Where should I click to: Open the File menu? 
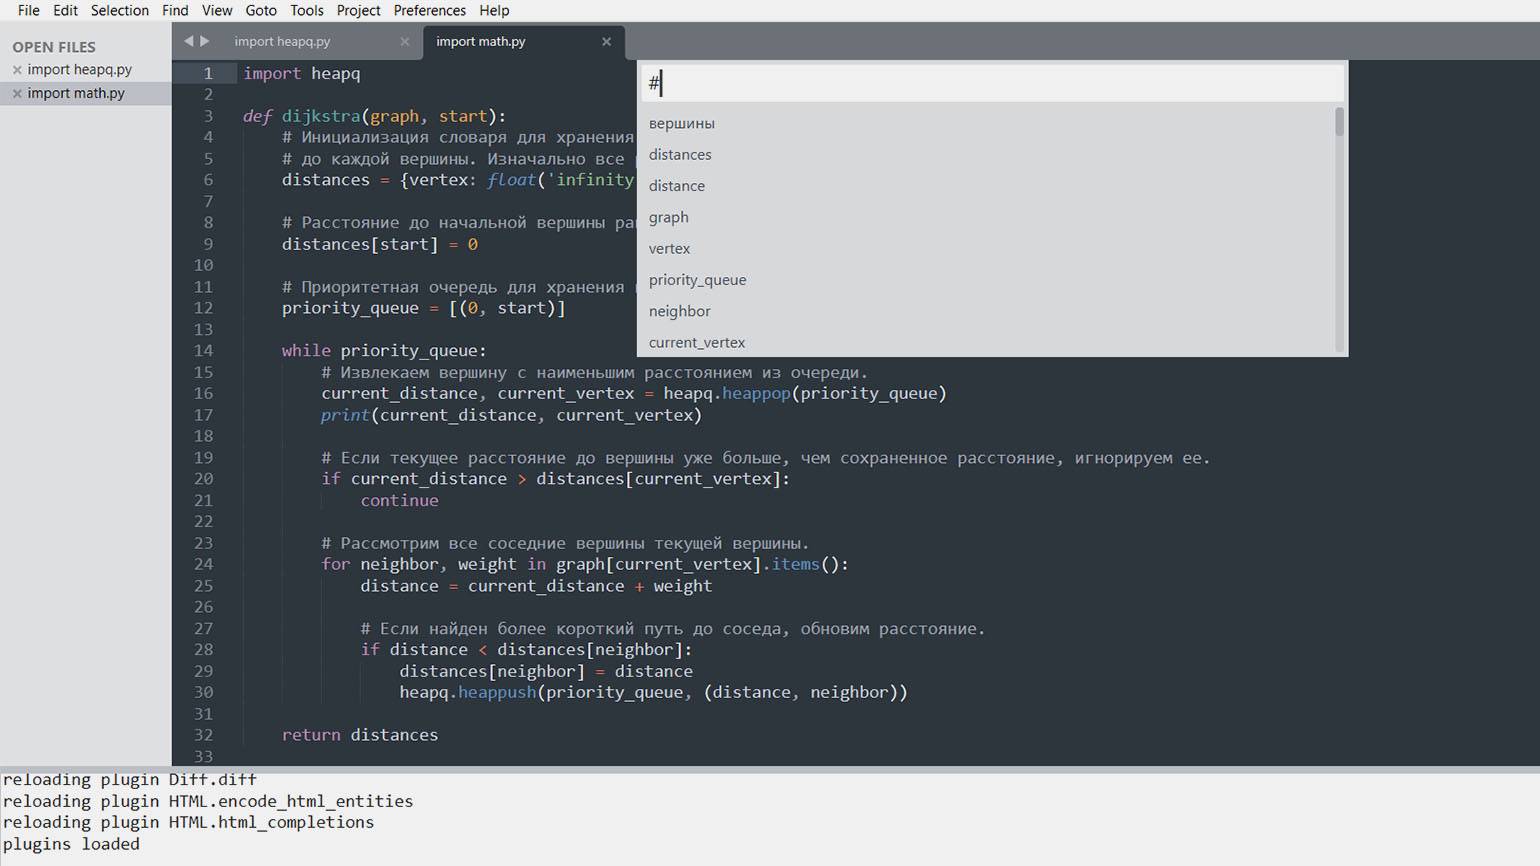(x=29, y=10)
